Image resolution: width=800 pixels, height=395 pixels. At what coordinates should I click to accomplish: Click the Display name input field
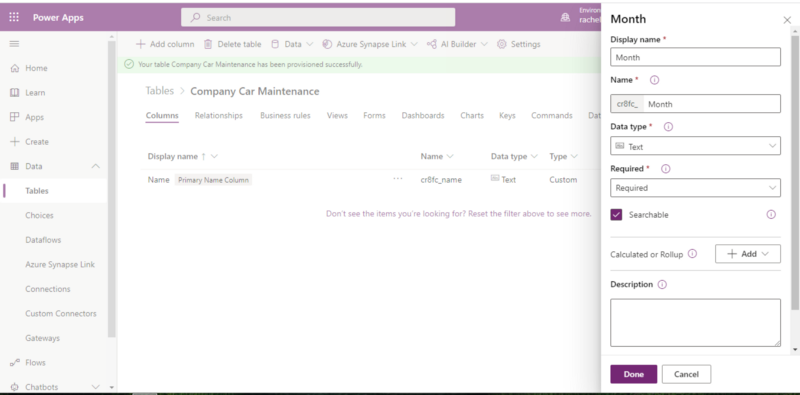click(695, 57)
